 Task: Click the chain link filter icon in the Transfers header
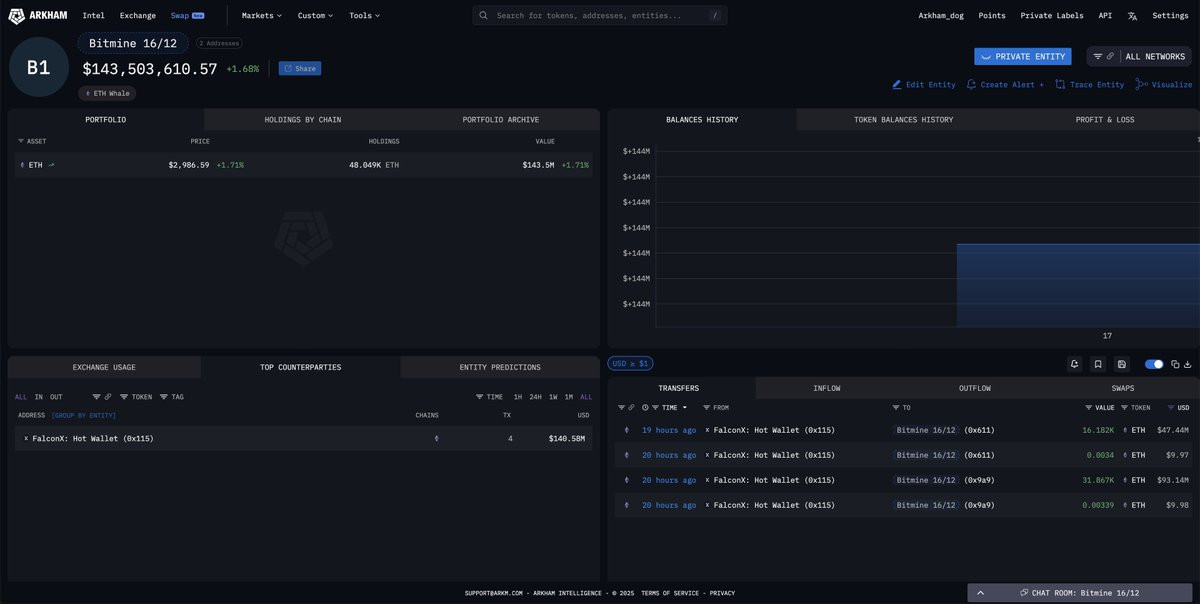(631, 408)
